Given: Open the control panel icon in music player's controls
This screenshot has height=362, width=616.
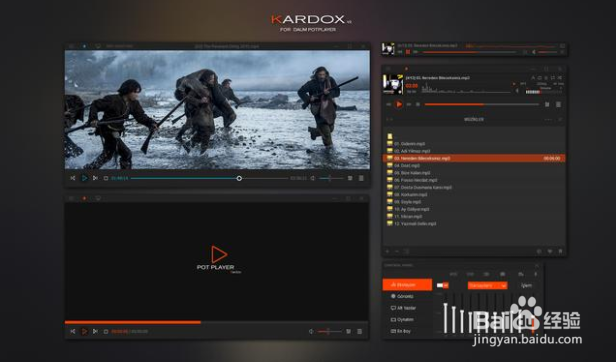Looking at the screenshot, I should click(547, 104).
